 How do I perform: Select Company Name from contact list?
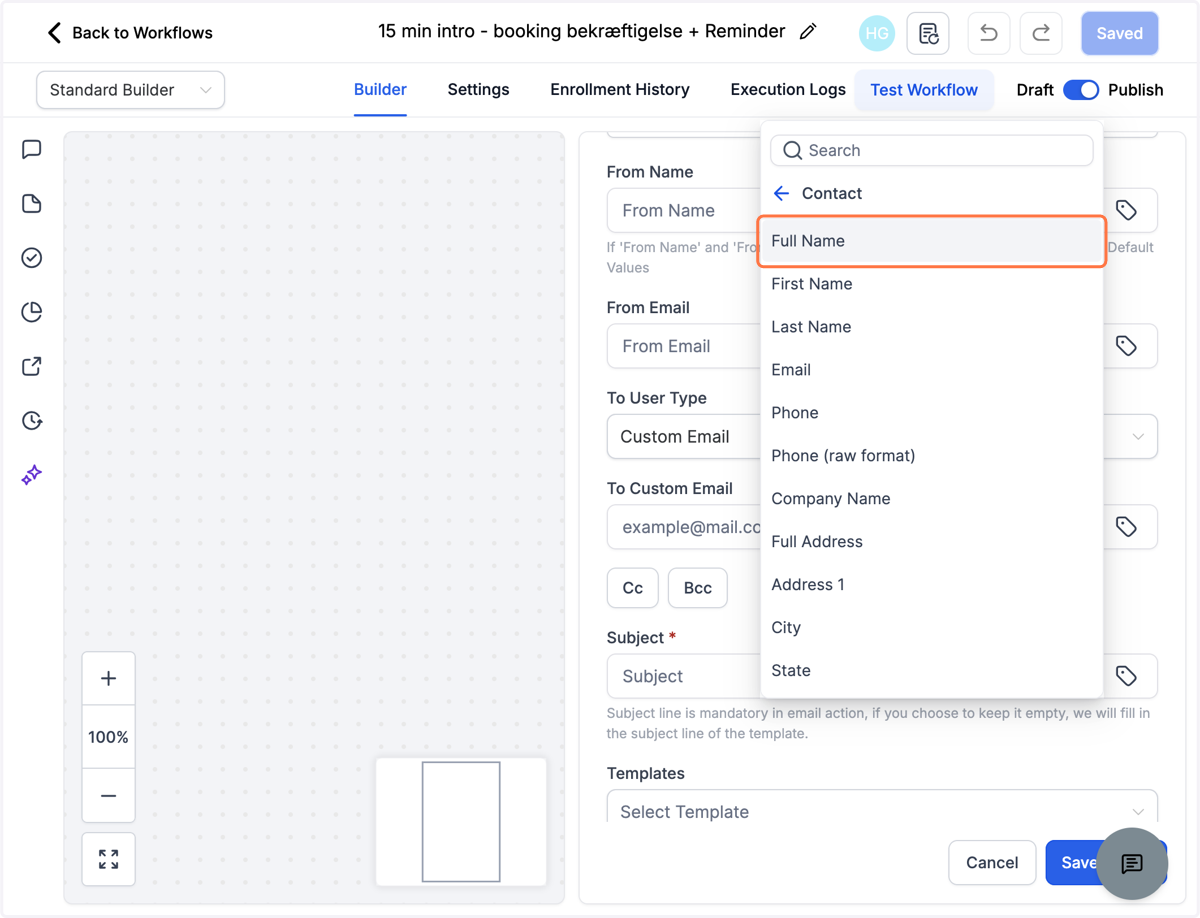tap(932, 499)
